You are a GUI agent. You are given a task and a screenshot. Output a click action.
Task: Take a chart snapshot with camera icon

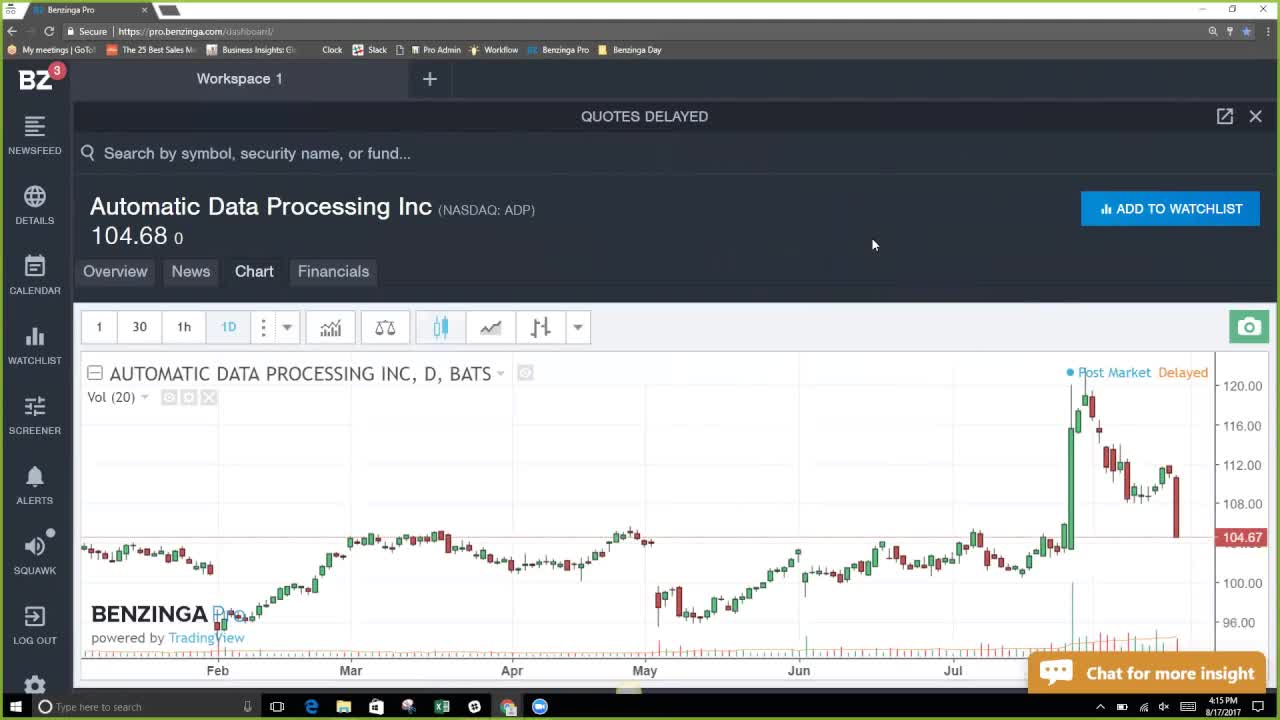click(1249, 327)
